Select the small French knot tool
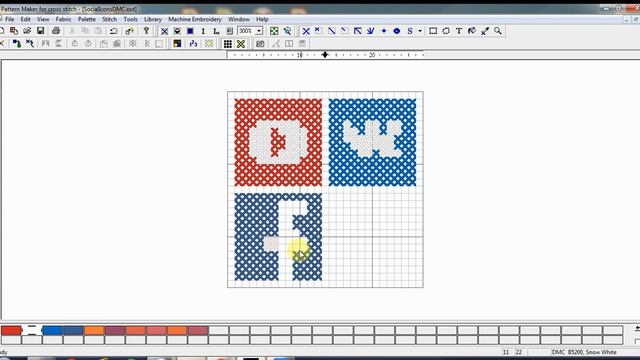Image resolution: width=640 pixels, height=360 pixels. coord(384,31)
